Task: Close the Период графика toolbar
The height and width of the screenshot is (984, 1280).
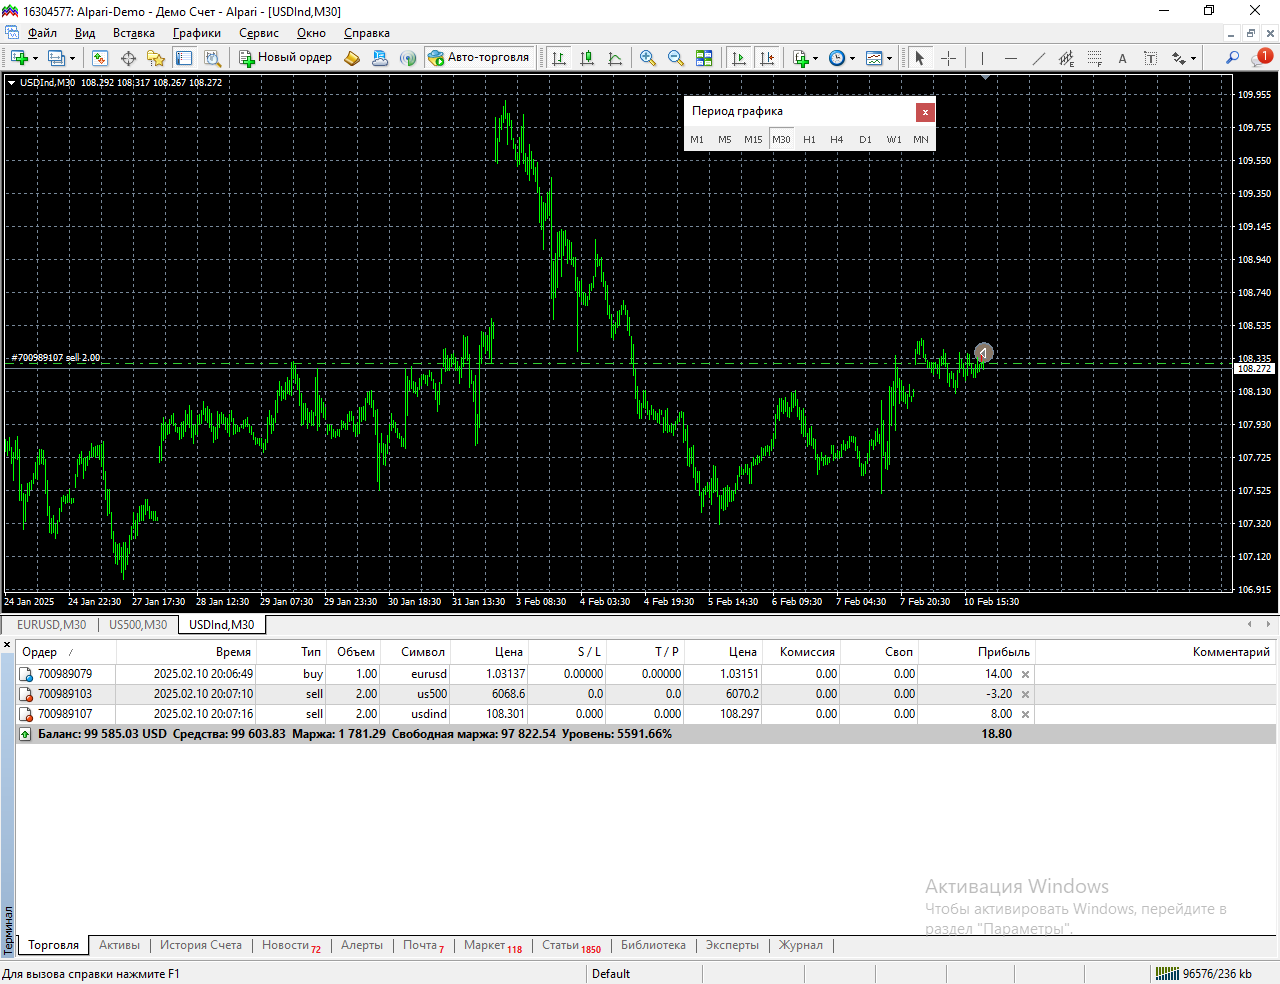Action: click(925, 112)
